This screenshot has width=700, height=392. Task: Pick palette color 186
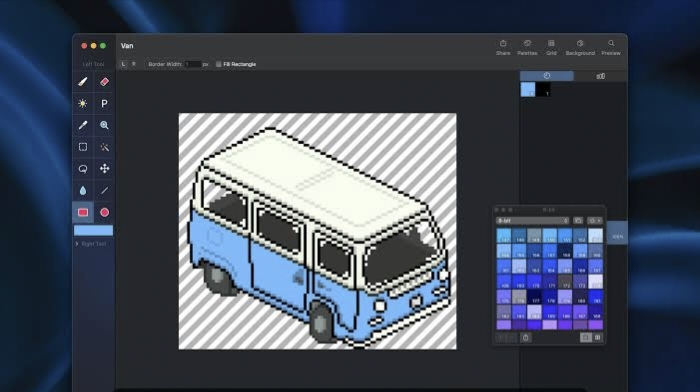pos(565,312)
